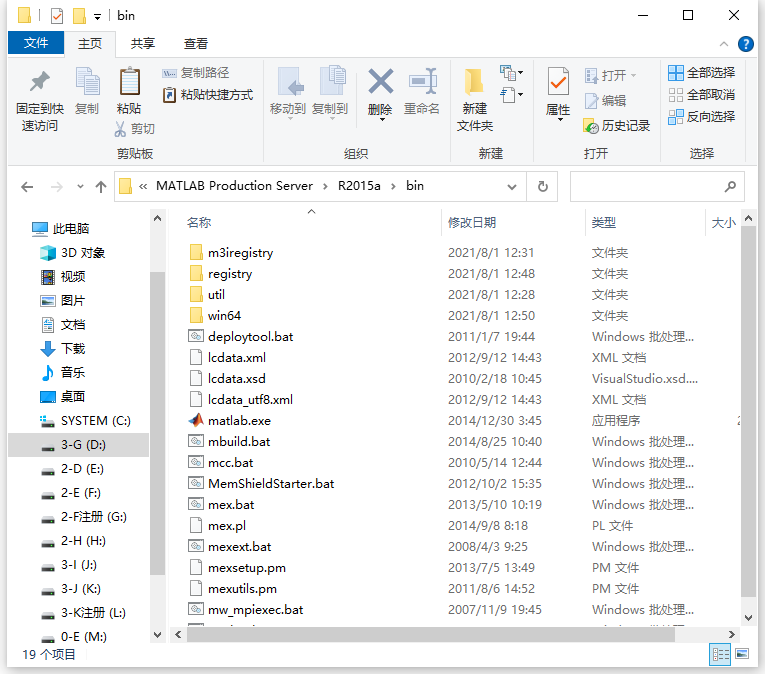Expand the address bar history dropdown
Image resolution: width=765 pixels, height=674 pixels.
pyautogui.click(x=512, y=186)
